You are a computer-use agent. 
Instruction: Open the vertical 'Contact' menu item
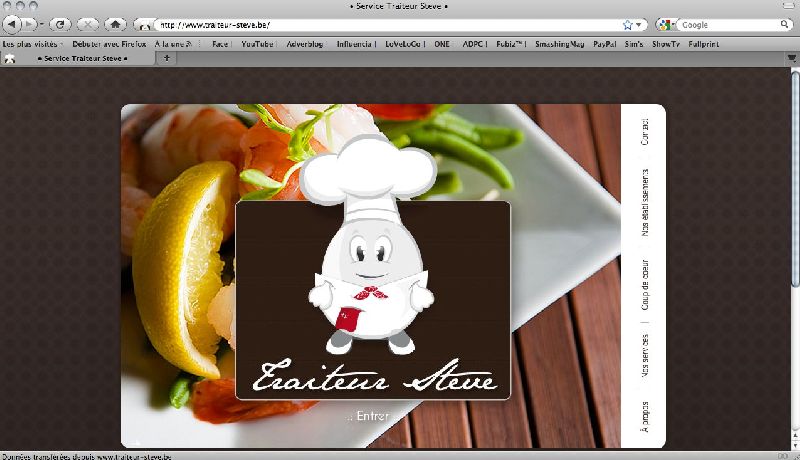pyautogui.click(x=644, y=132)
